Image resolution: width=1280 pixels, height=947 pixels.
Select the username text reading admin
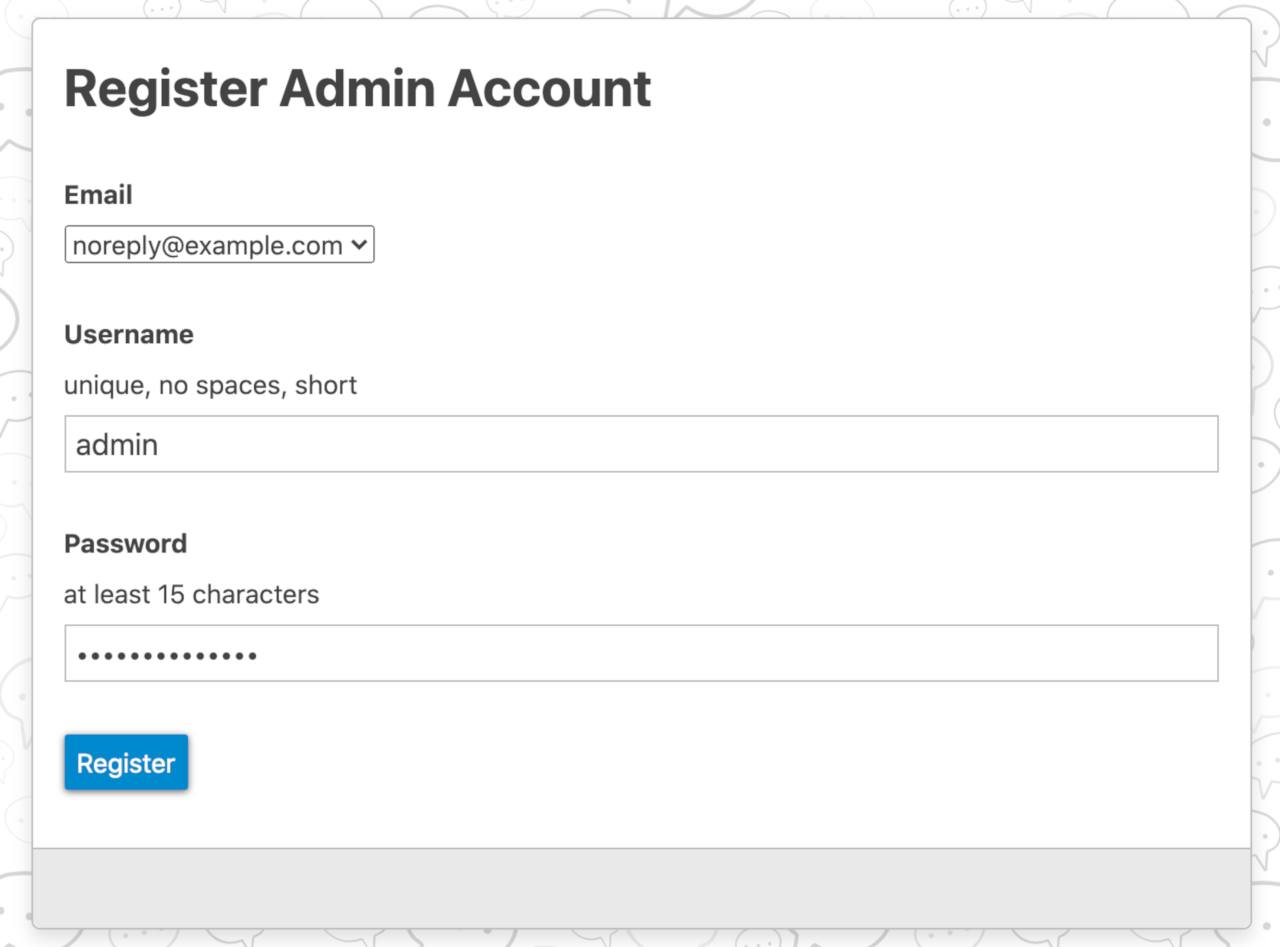(x=116, y=444)
